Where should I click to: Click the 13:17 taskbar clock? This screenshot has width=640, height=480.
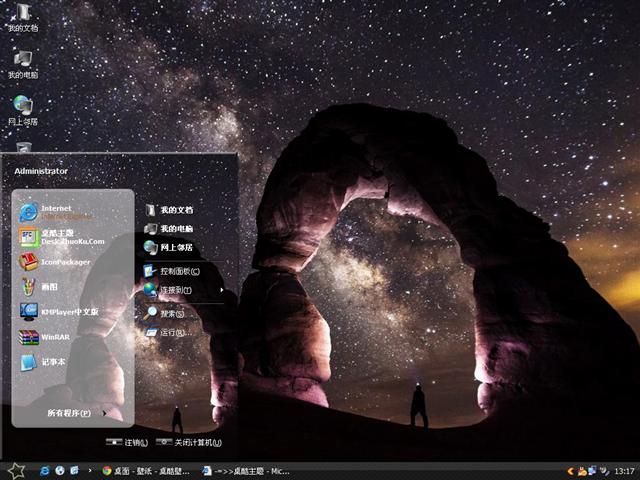point(624,471)
